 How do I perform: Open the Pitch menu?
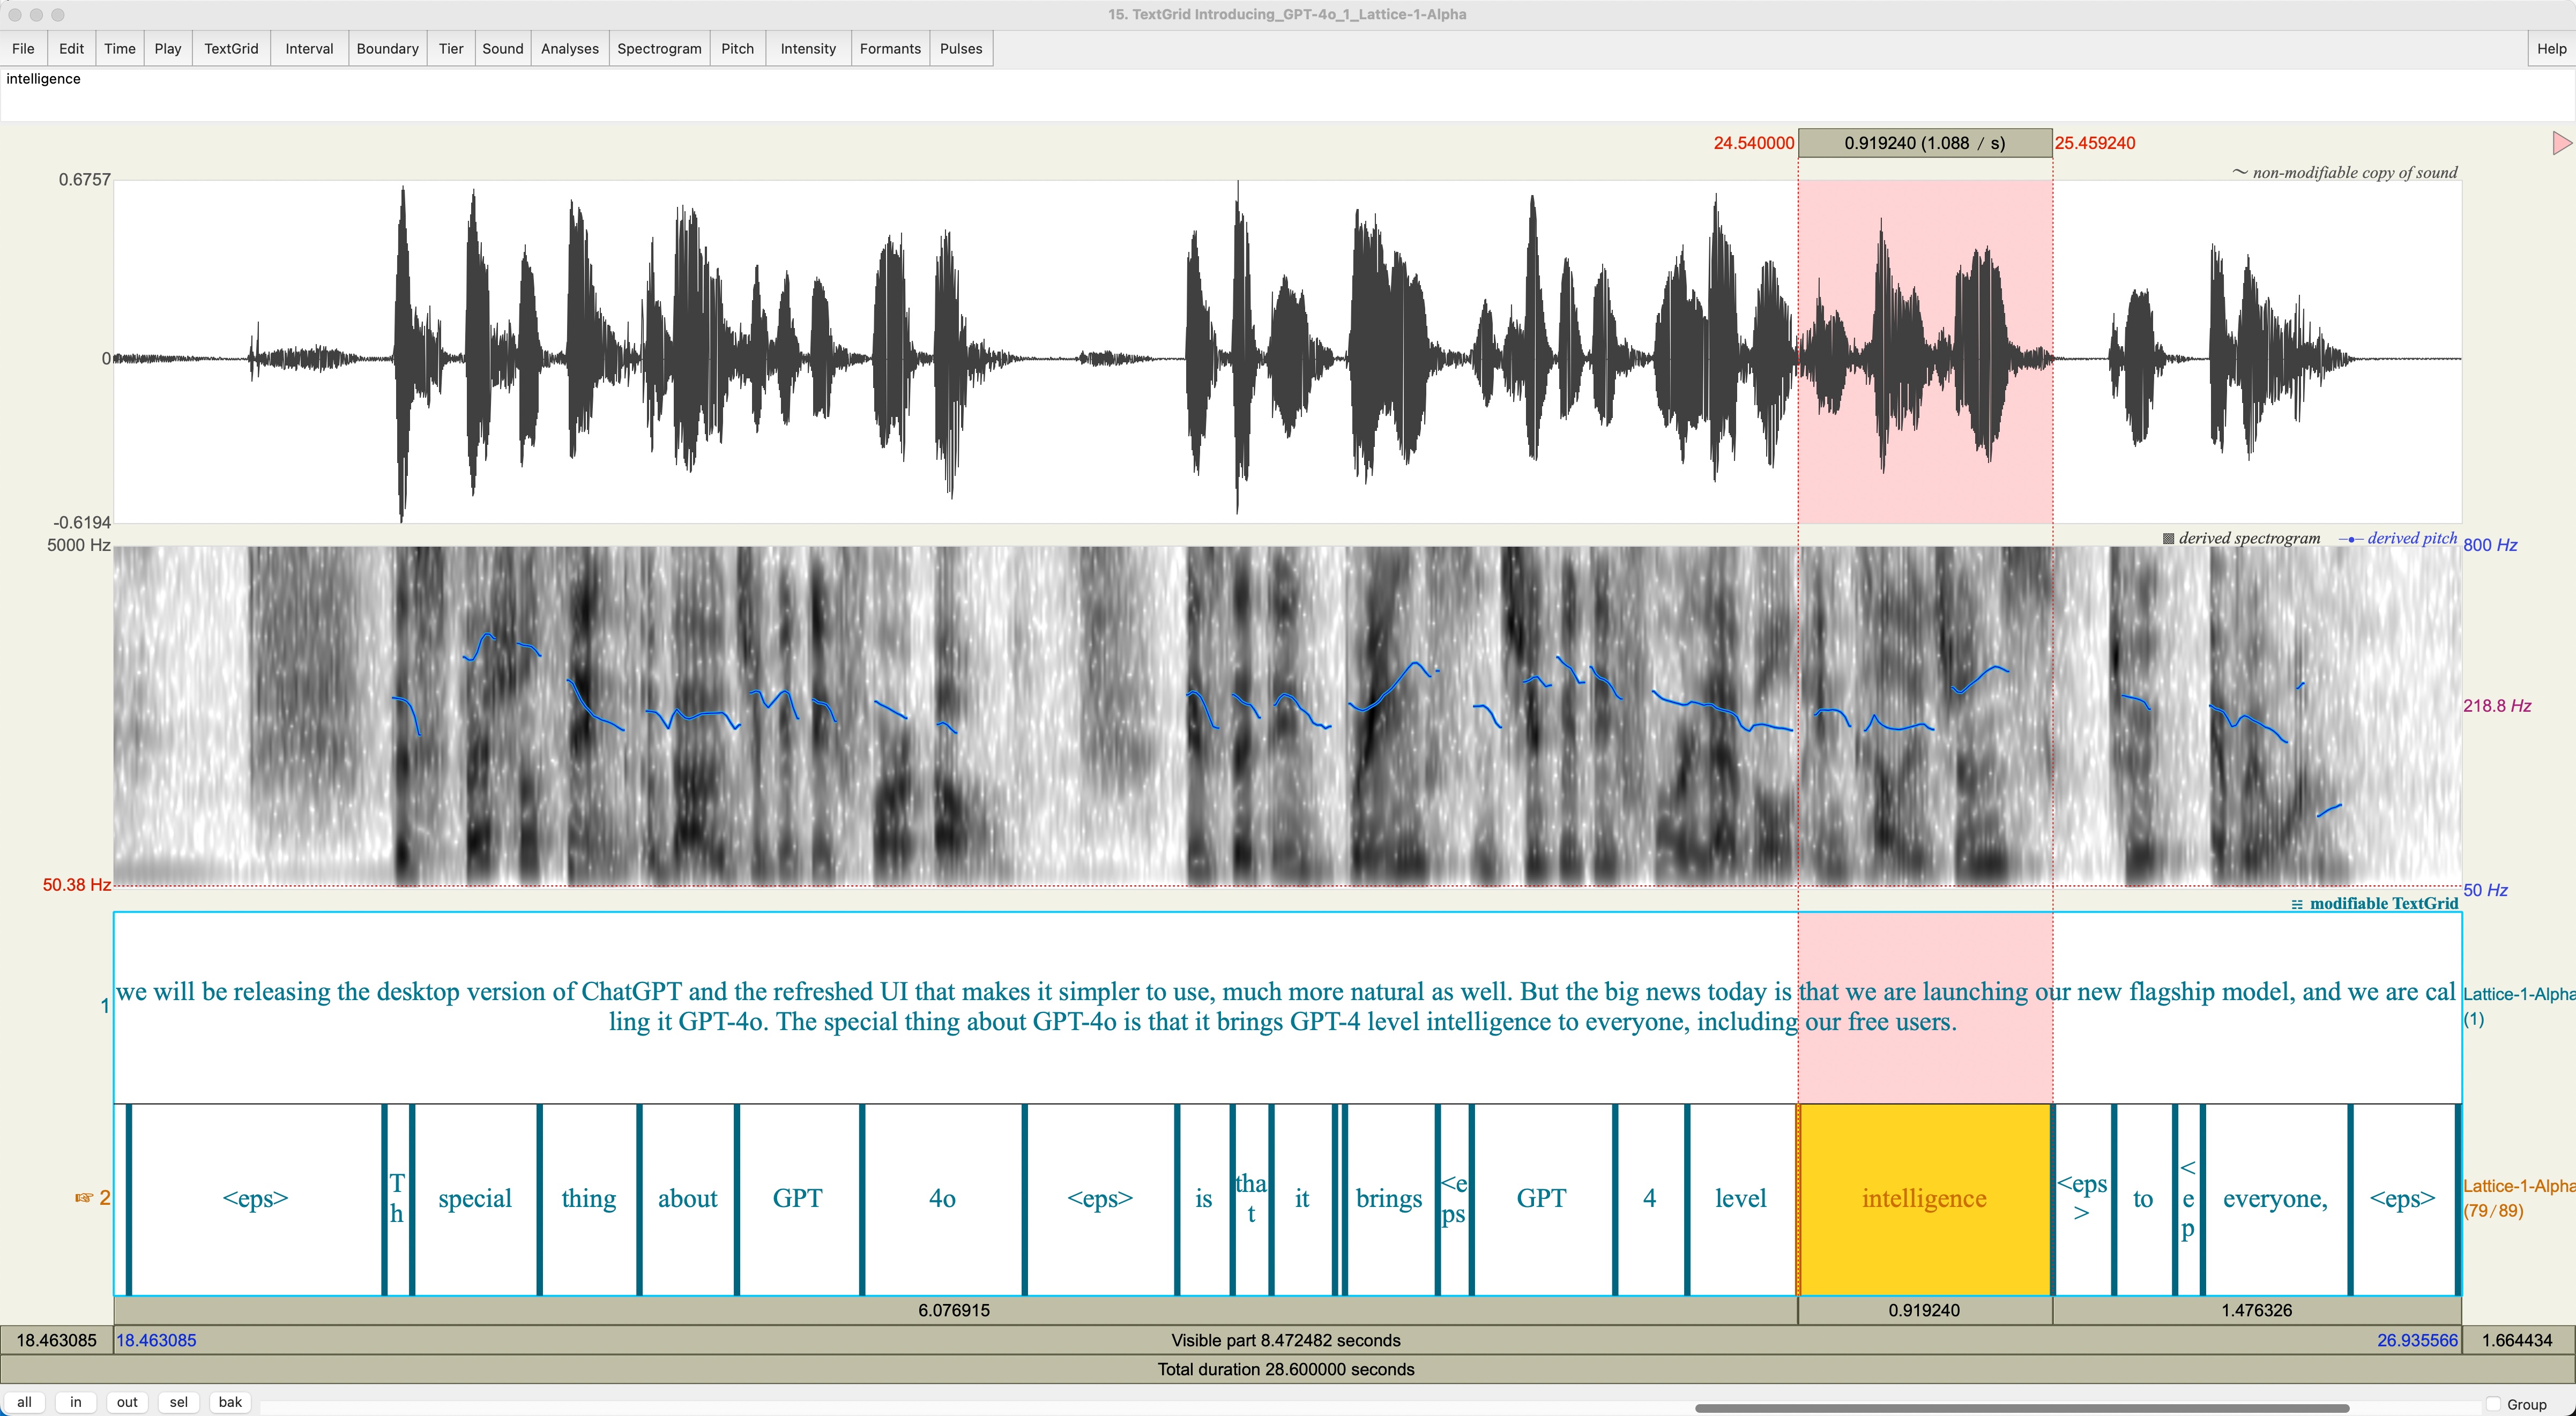tap(737, 48)
